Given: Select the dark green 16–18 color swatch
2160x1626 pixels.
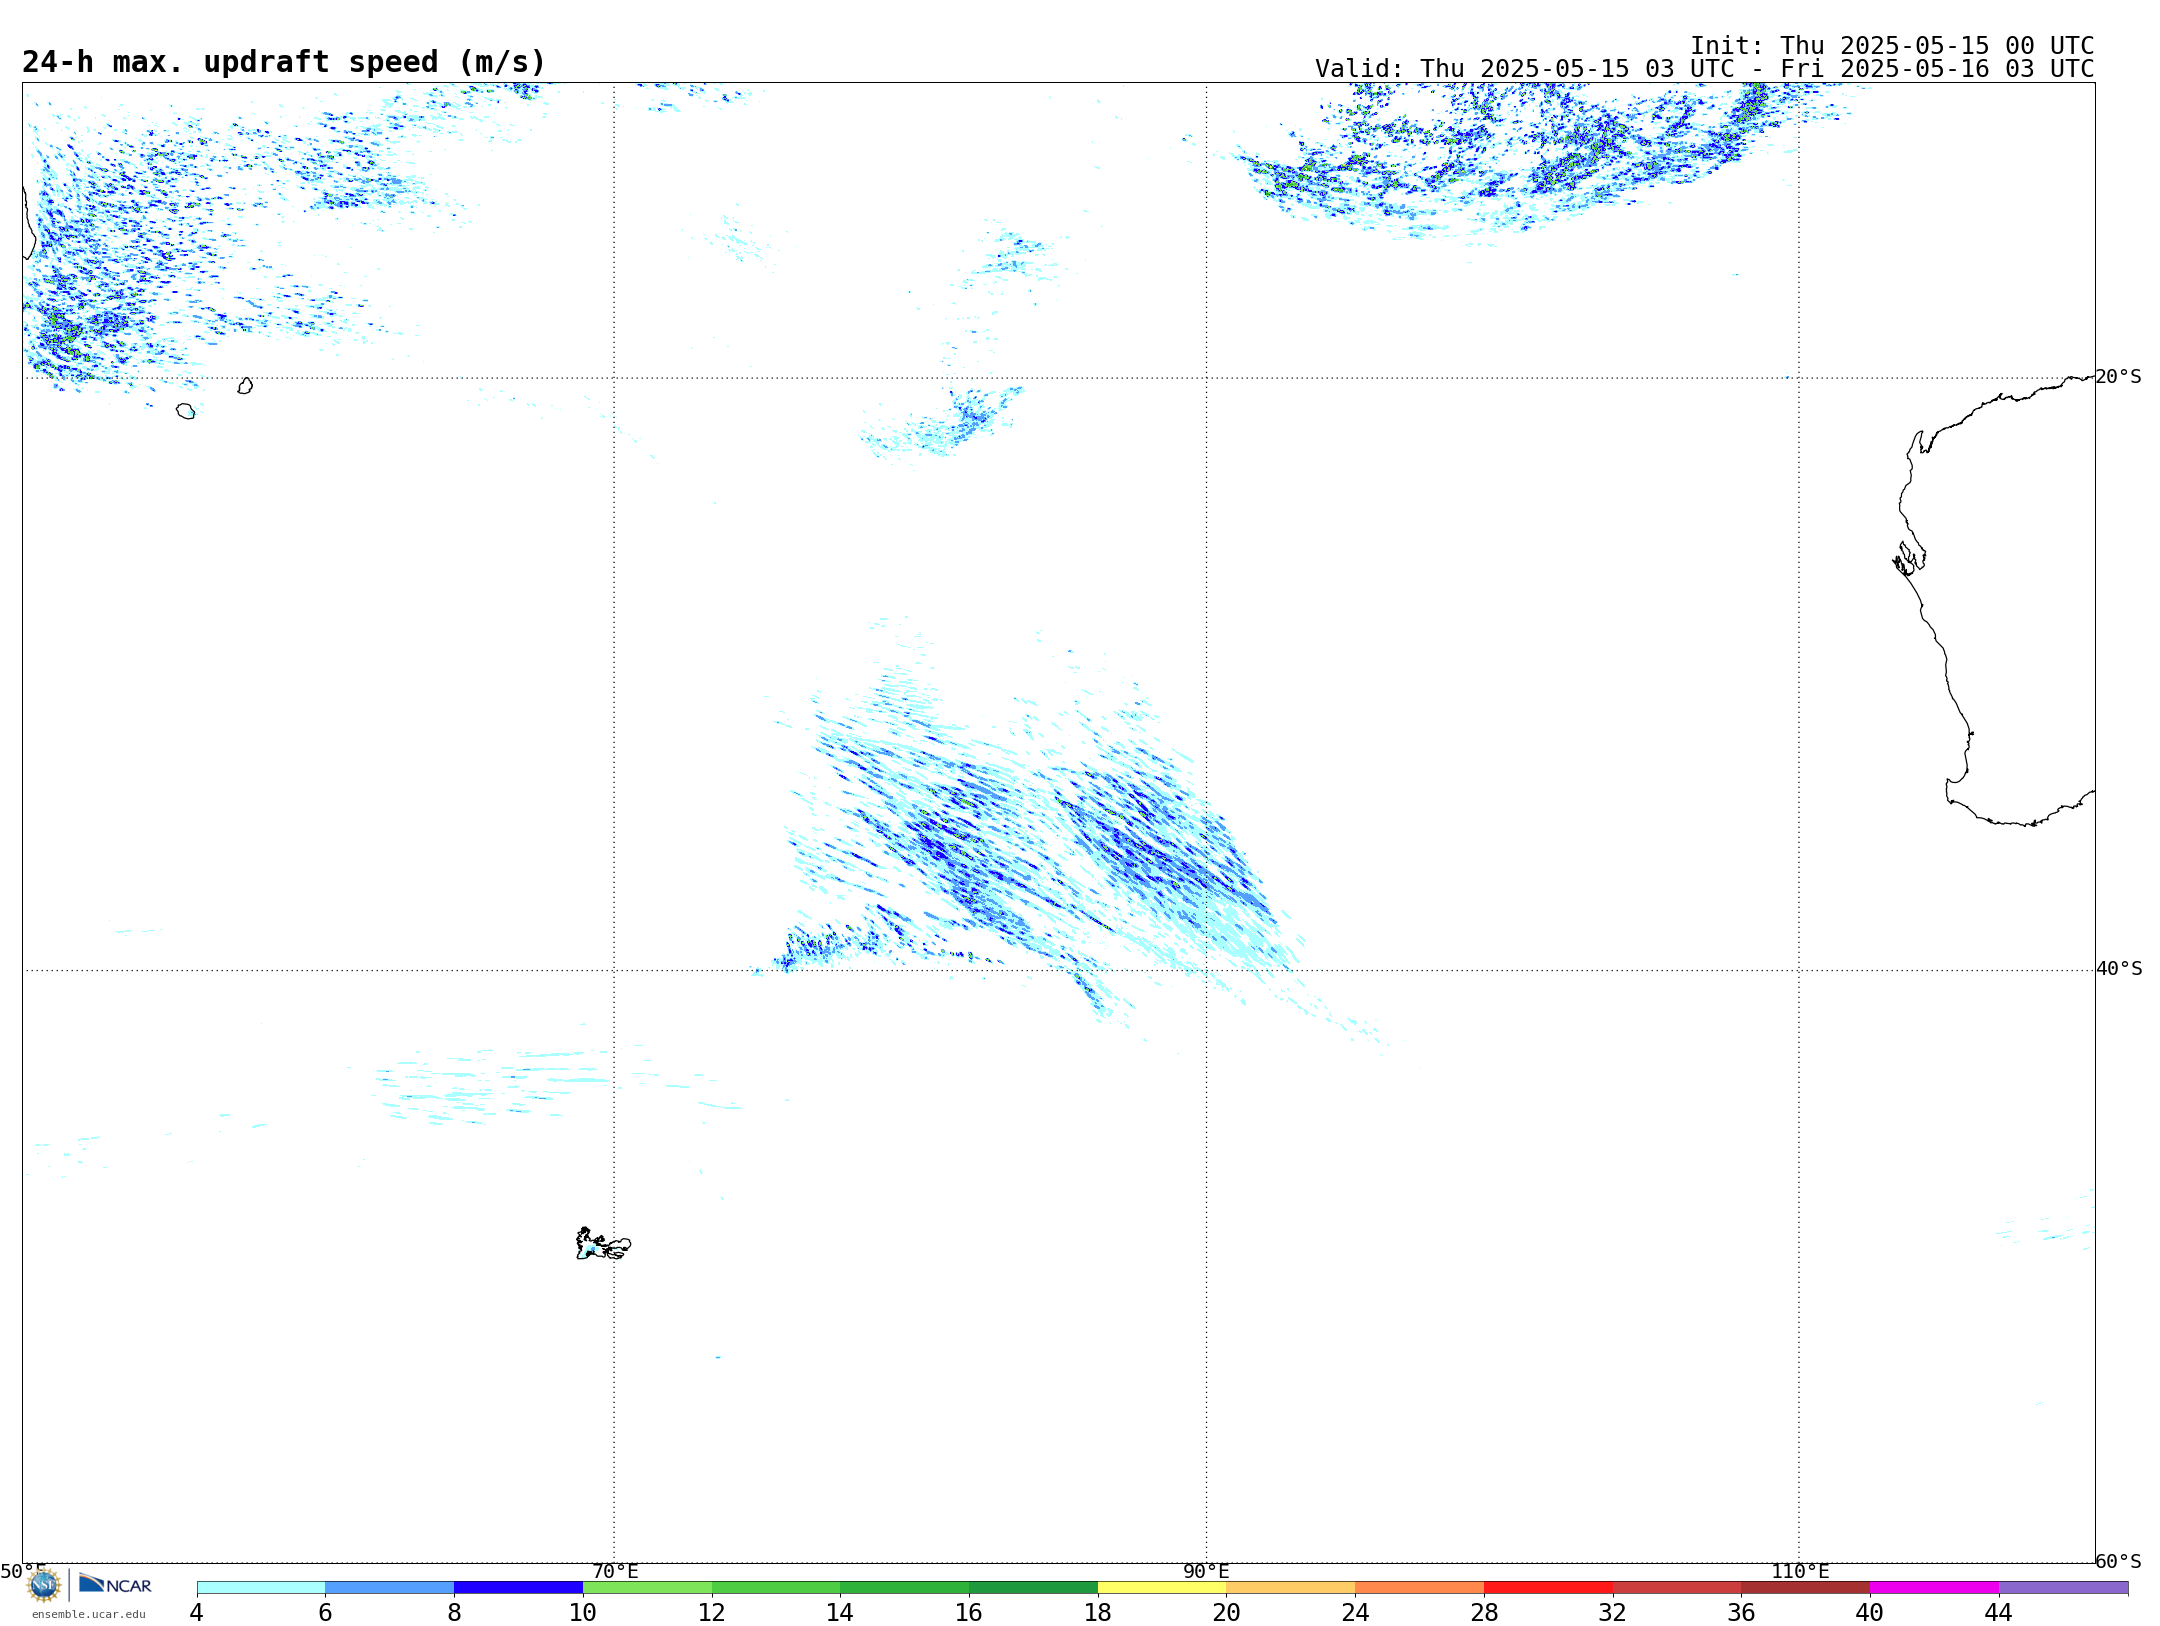Looking at the screenshot, I should click(1033, 1587).
